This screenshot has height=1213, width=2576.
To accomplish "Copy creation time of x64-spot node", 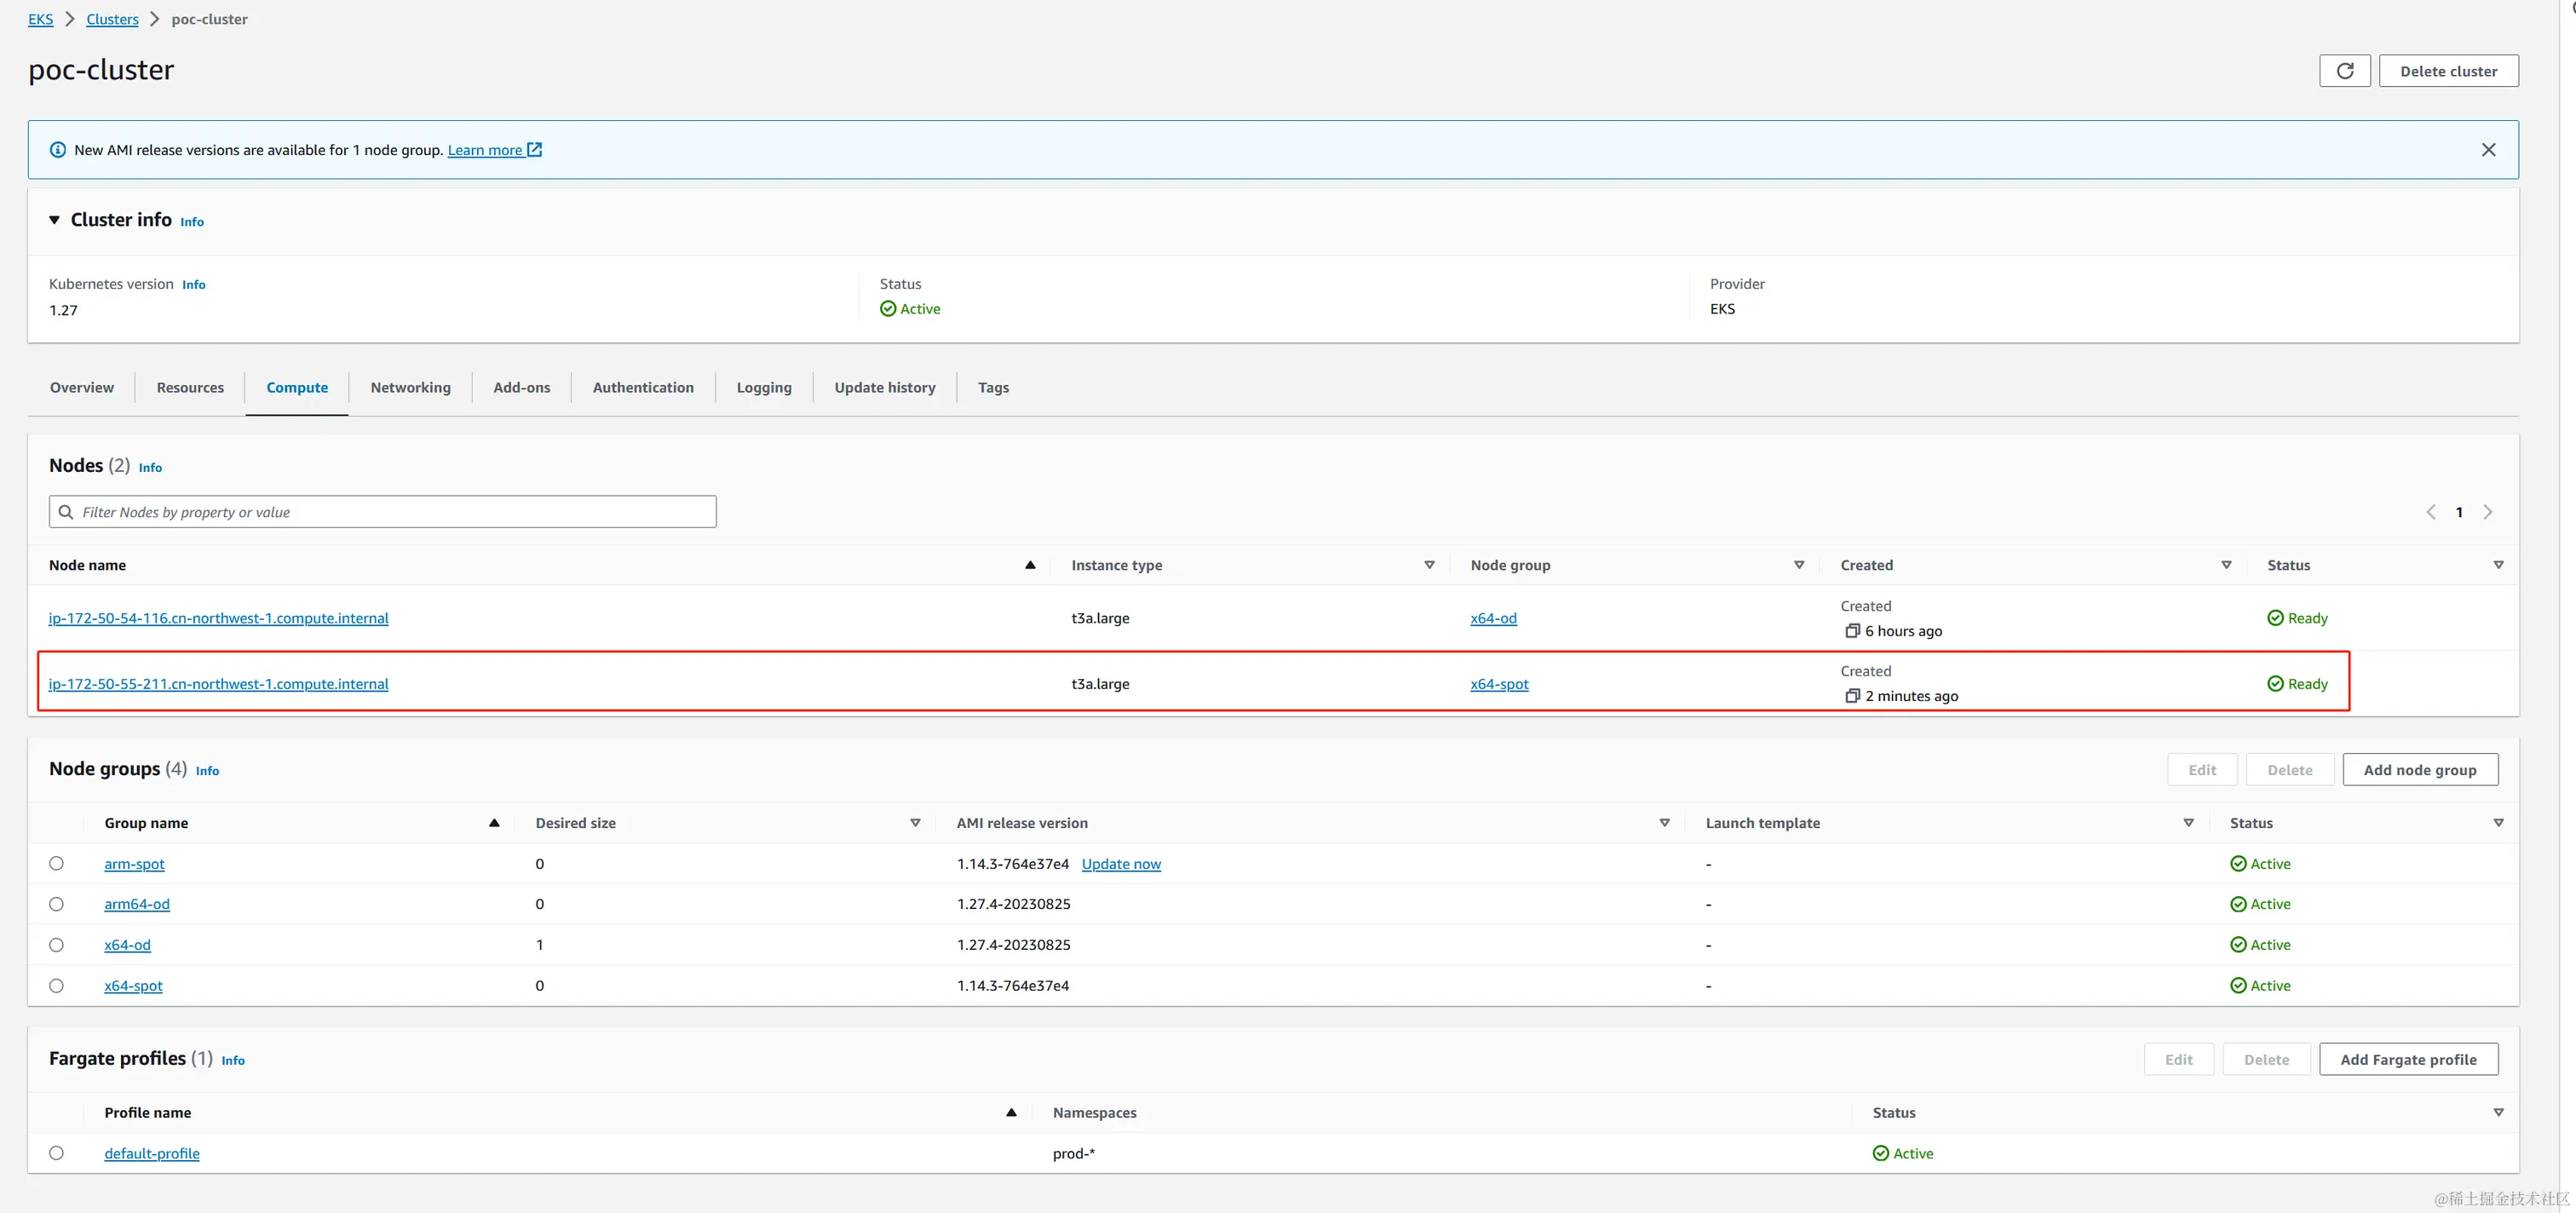I will pyautogui.click(x=1852, y=696).
